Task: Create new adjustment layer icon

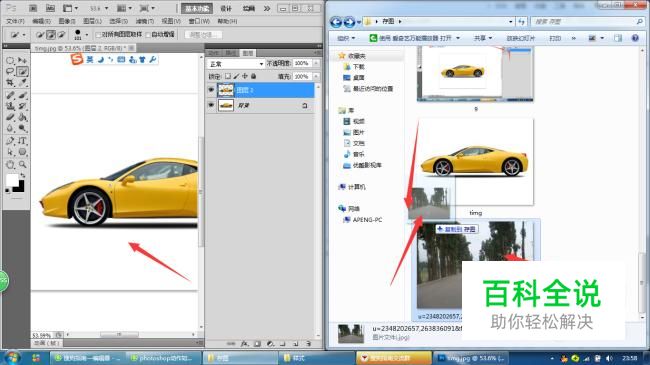Action: 270,343
